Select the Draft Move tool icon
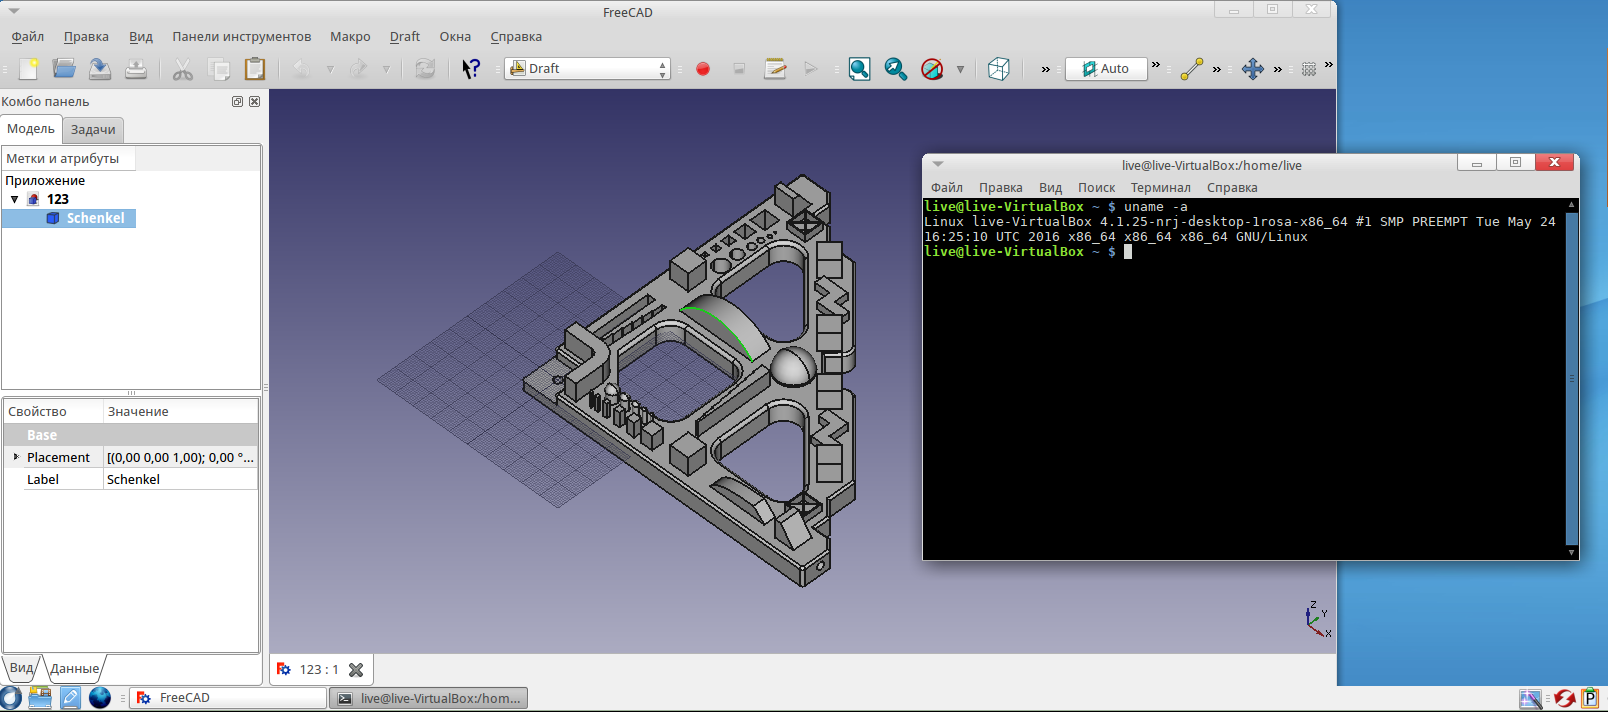This screenshot has width=1608, height=712. [1252, 69]
